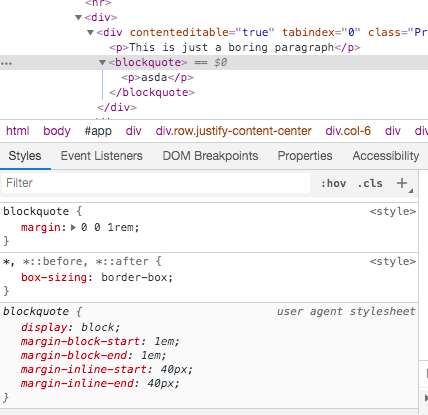Open the Properties tab
The image size is (428, 415).
click(305, 156)
